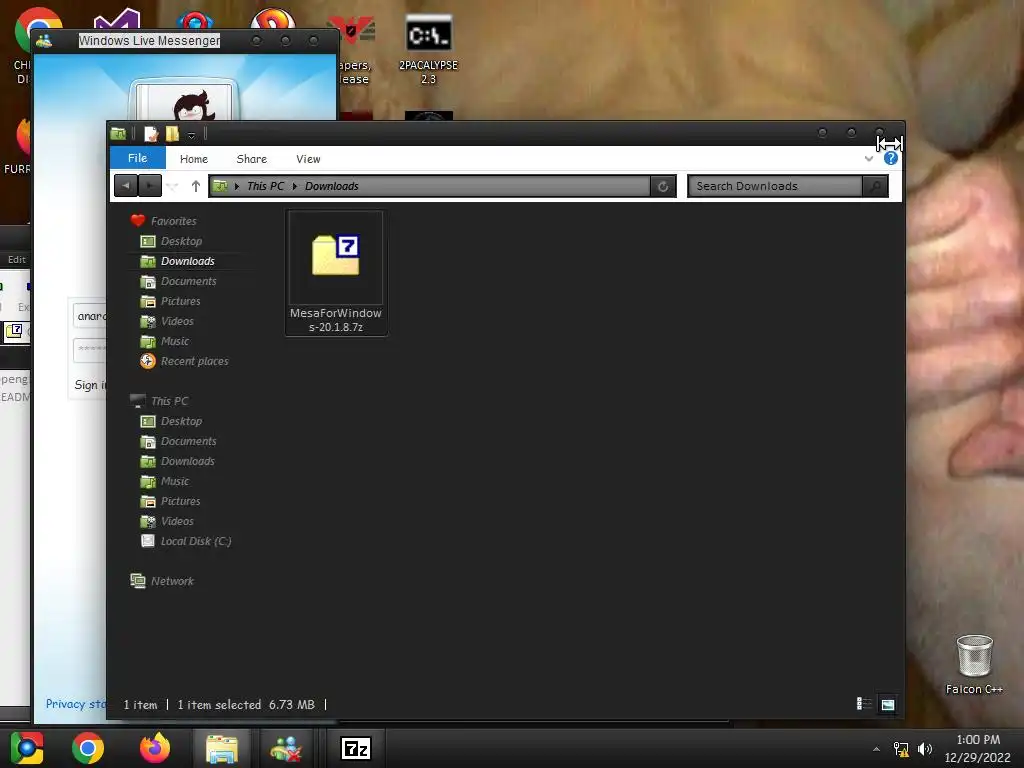Focus the Search Downloads field

[775, 186]
